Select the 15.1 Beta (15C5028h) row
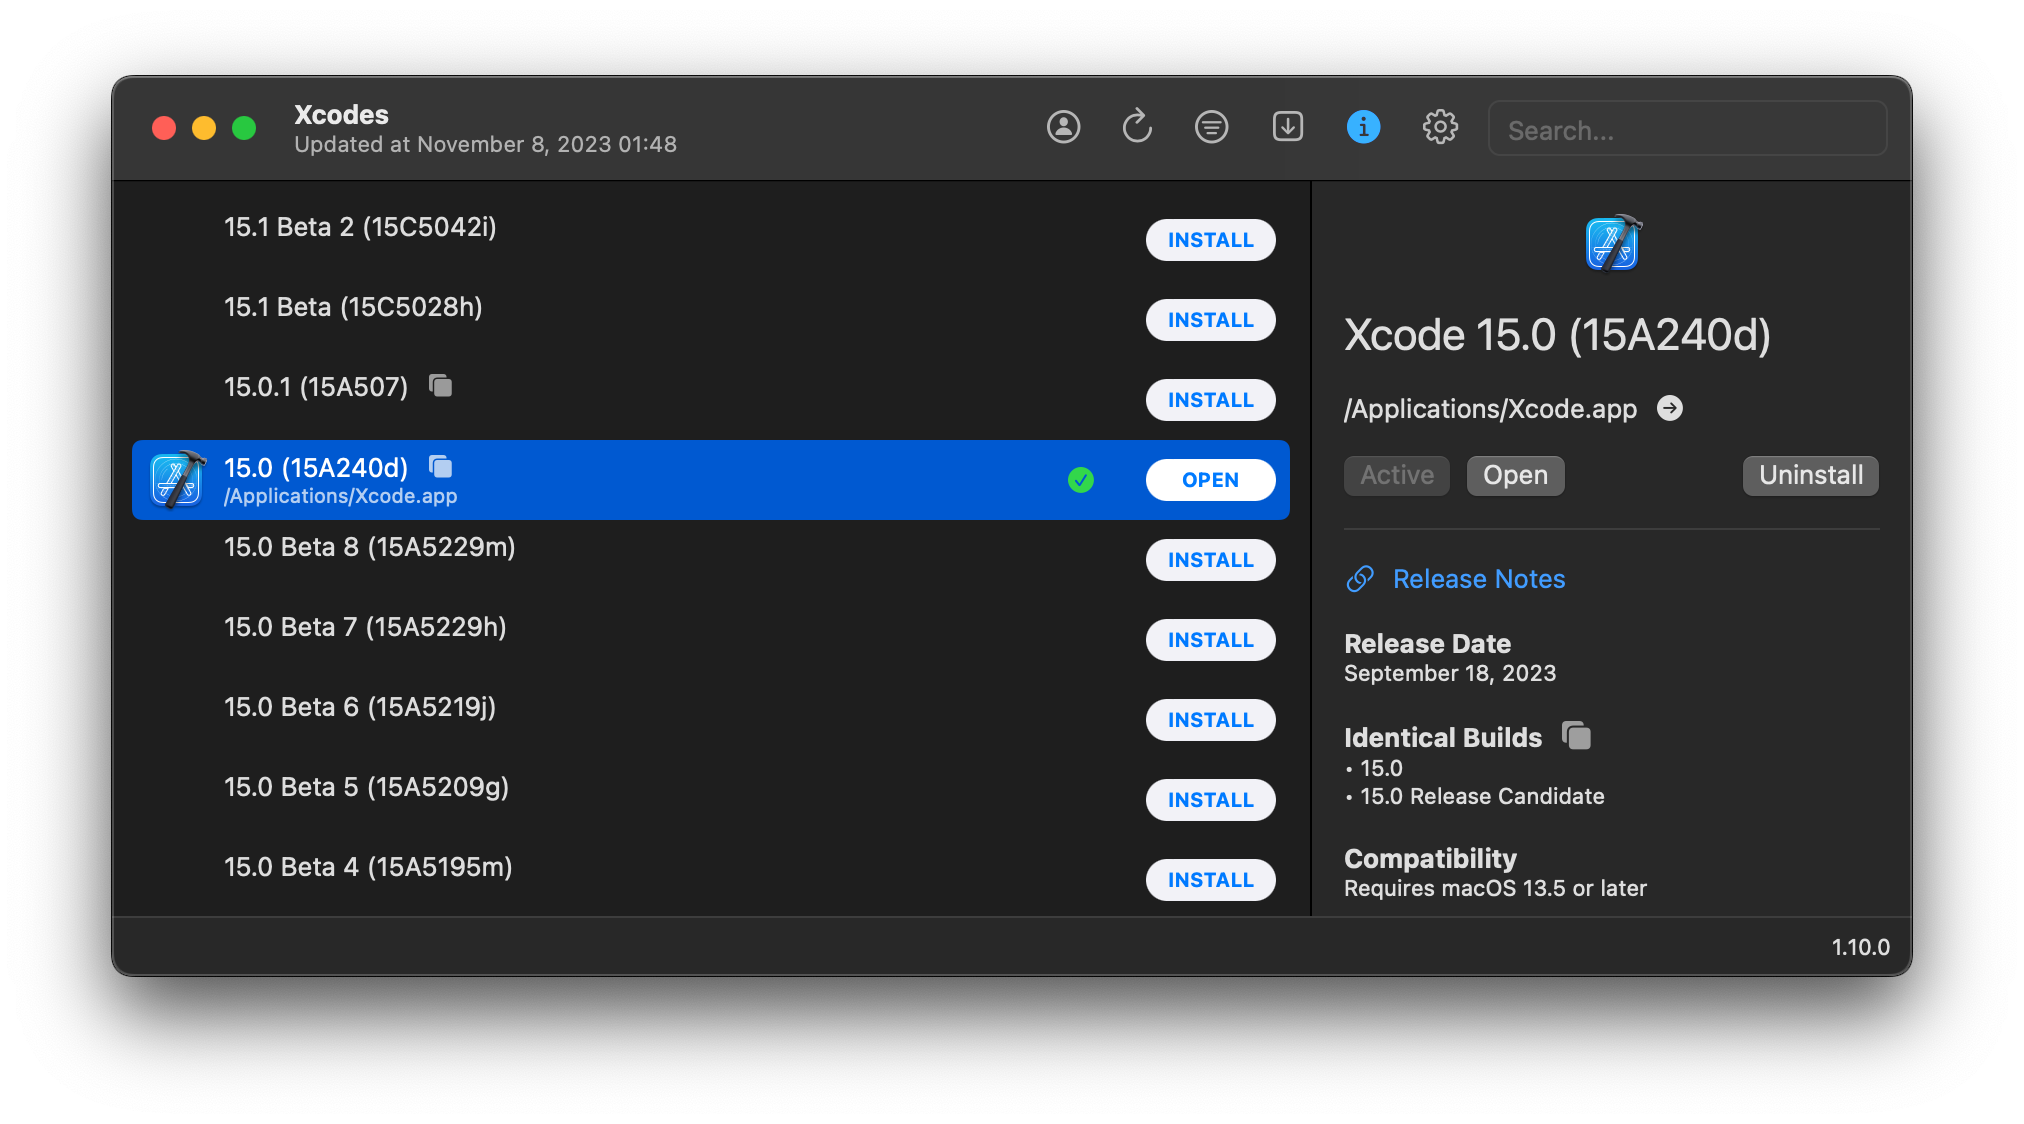2024x1124 pixels. 710,320
